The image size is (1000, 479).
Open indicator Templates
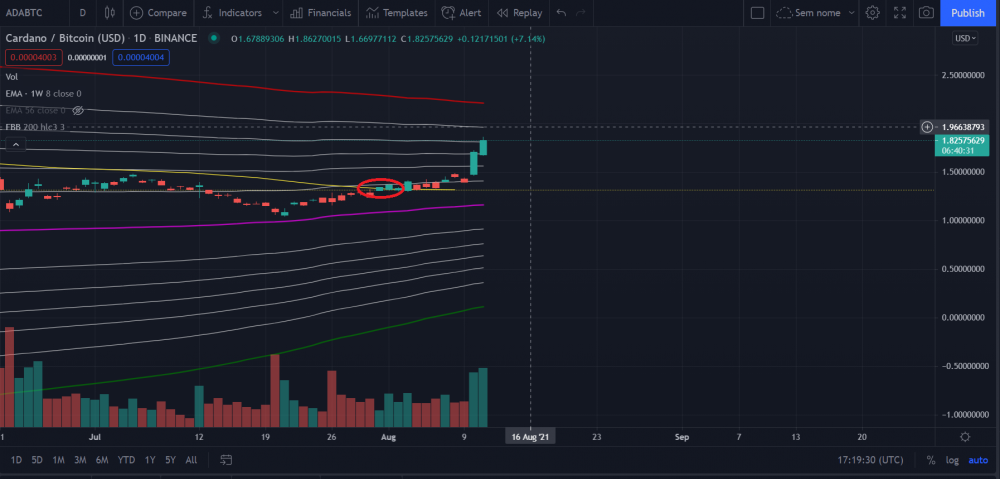click(x=397, y=13)
